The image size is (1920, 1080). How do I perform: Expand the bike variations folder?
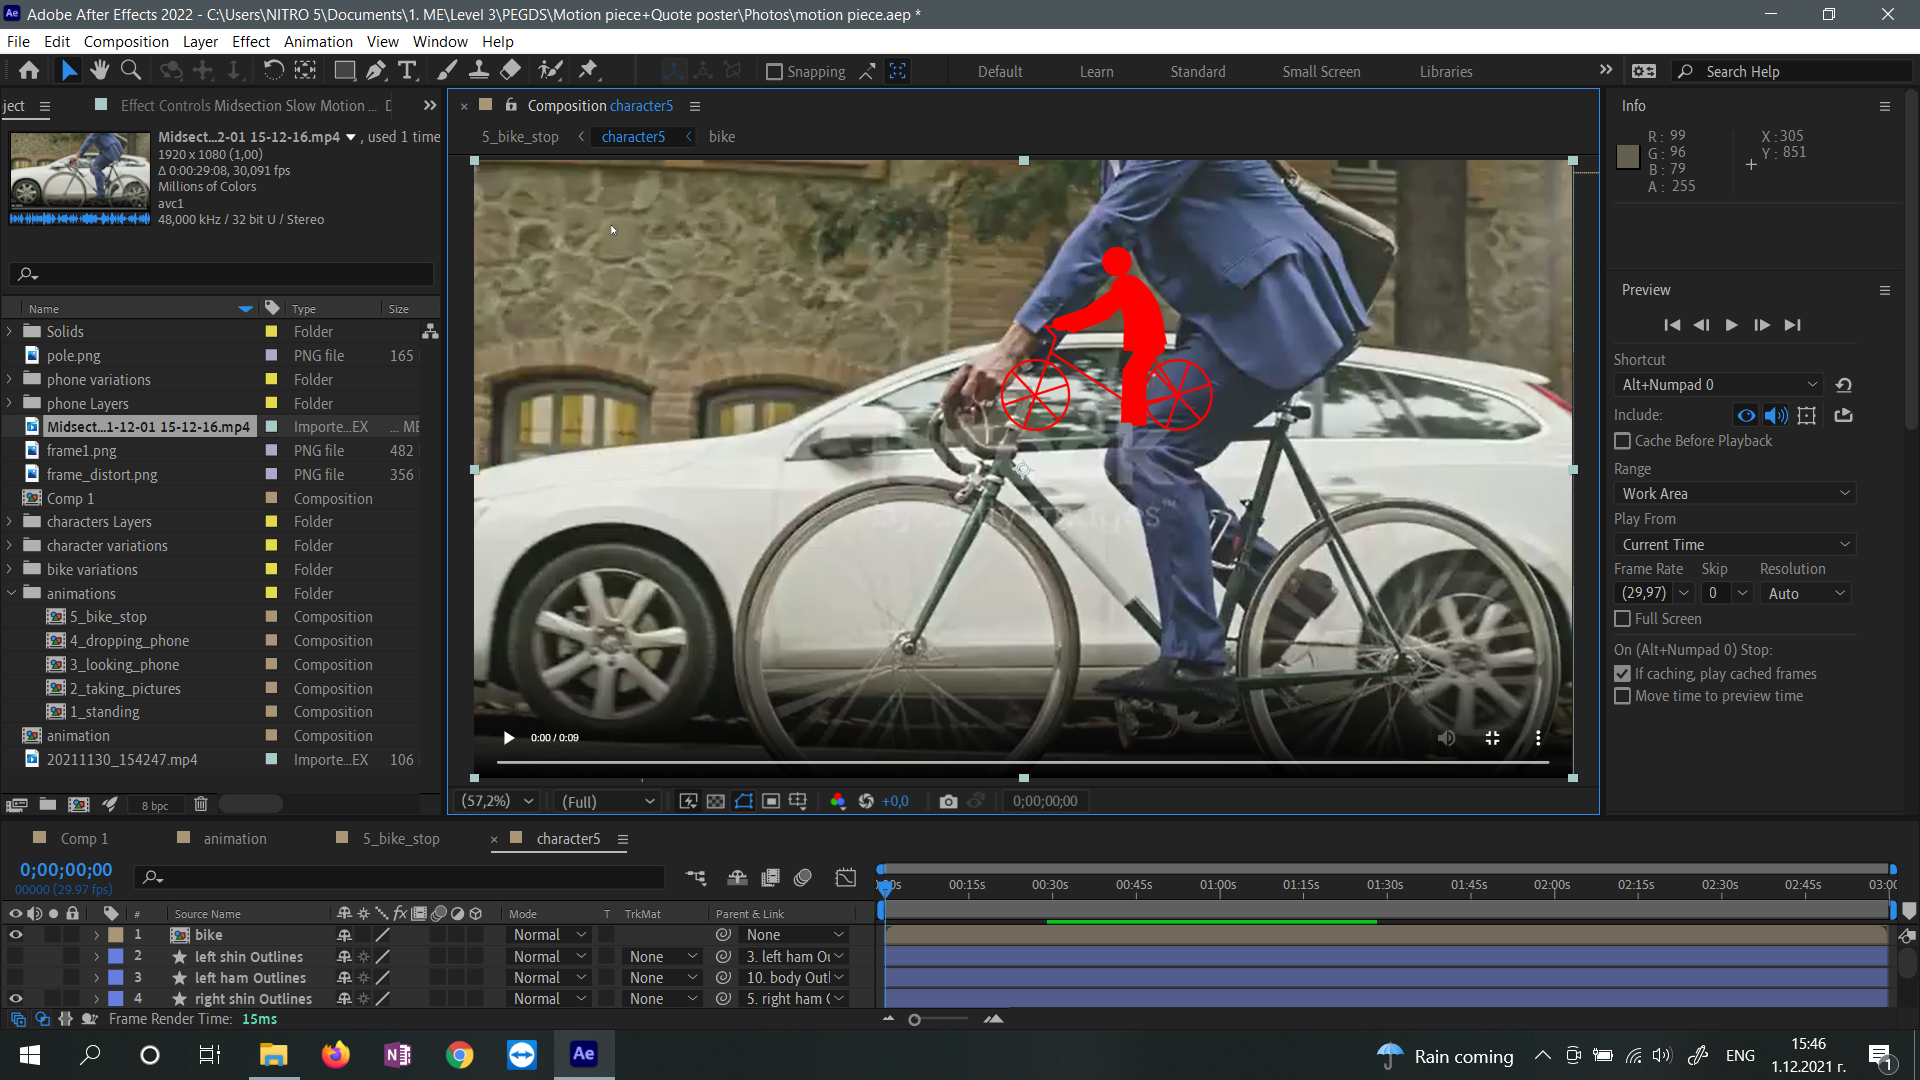click(10, 570)
